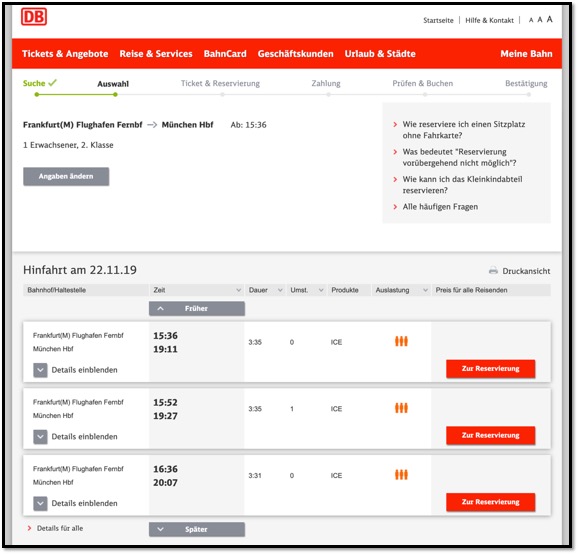
Task: Click occupancy icon of the 16:36 connection
Action: tap(401, 475)
